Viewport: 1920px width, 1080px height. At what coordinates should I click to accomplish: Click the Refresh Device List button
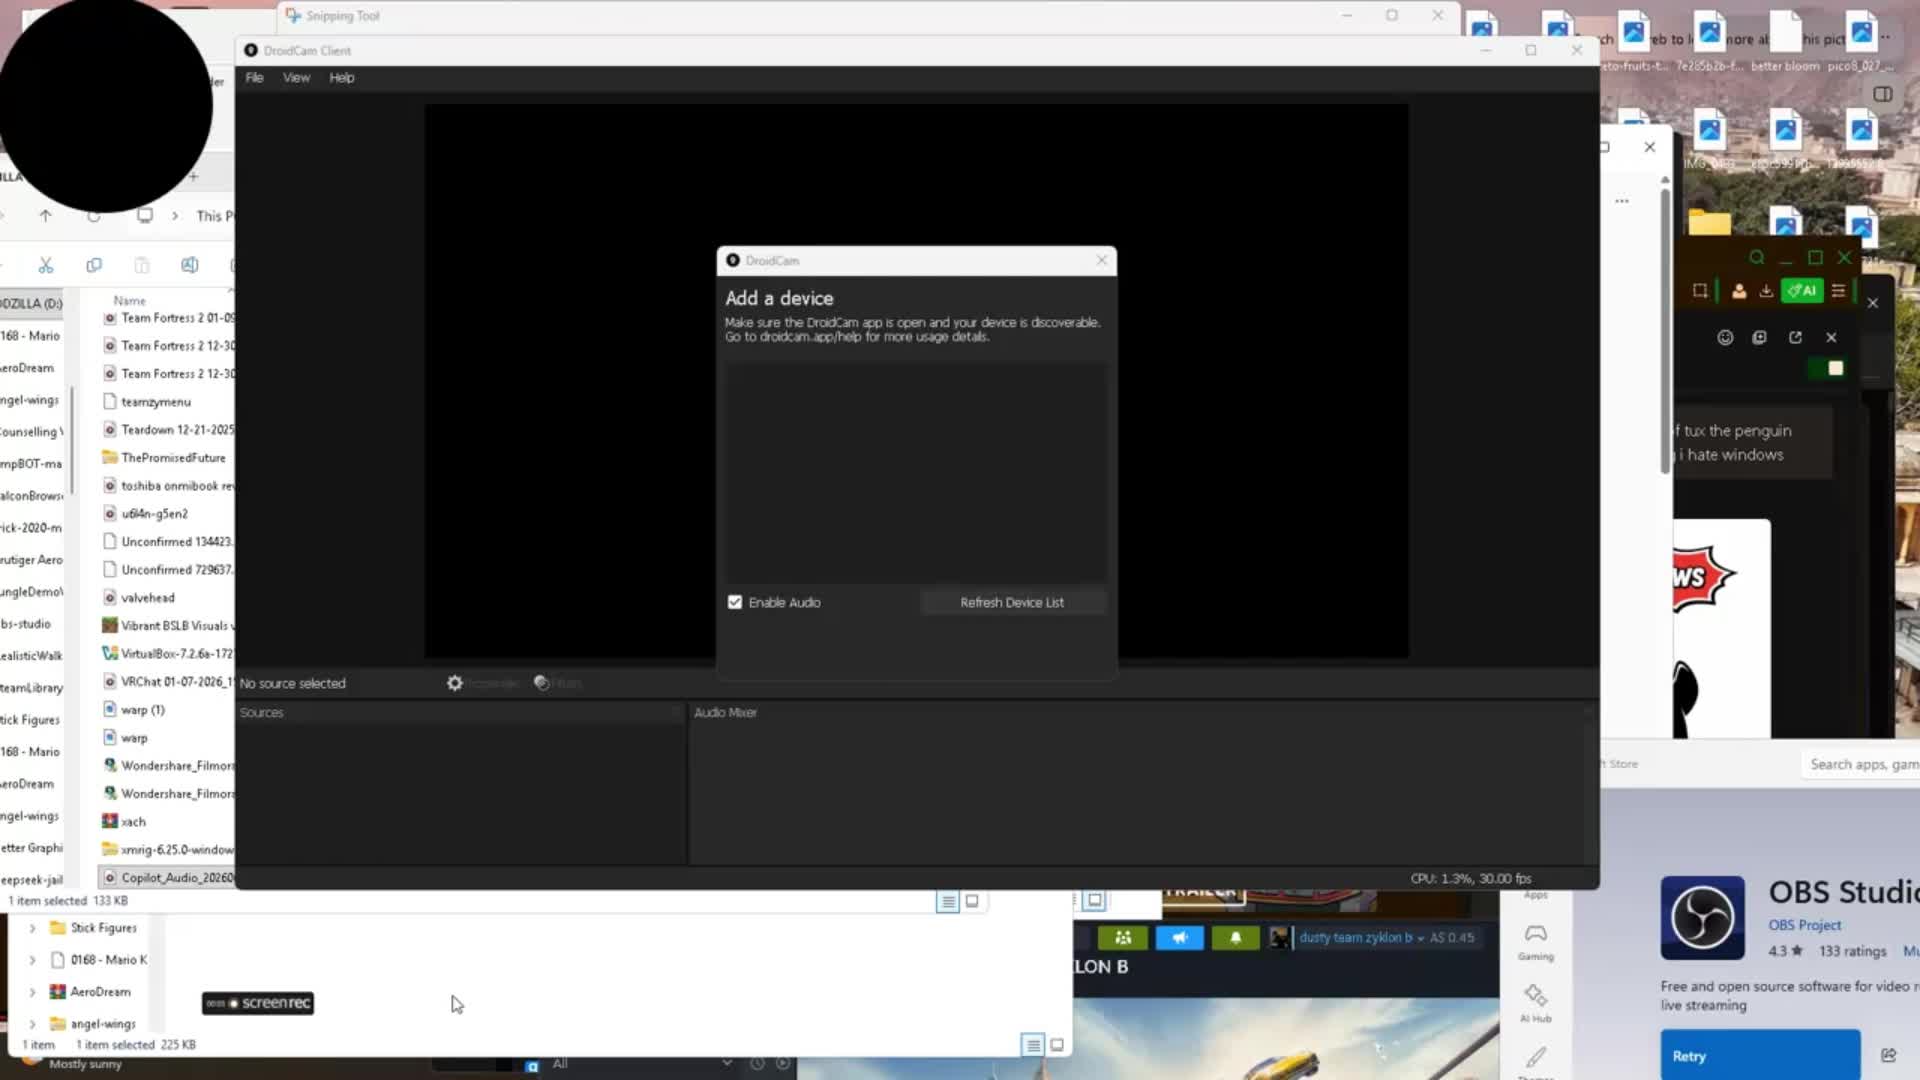click(1012, 602)
